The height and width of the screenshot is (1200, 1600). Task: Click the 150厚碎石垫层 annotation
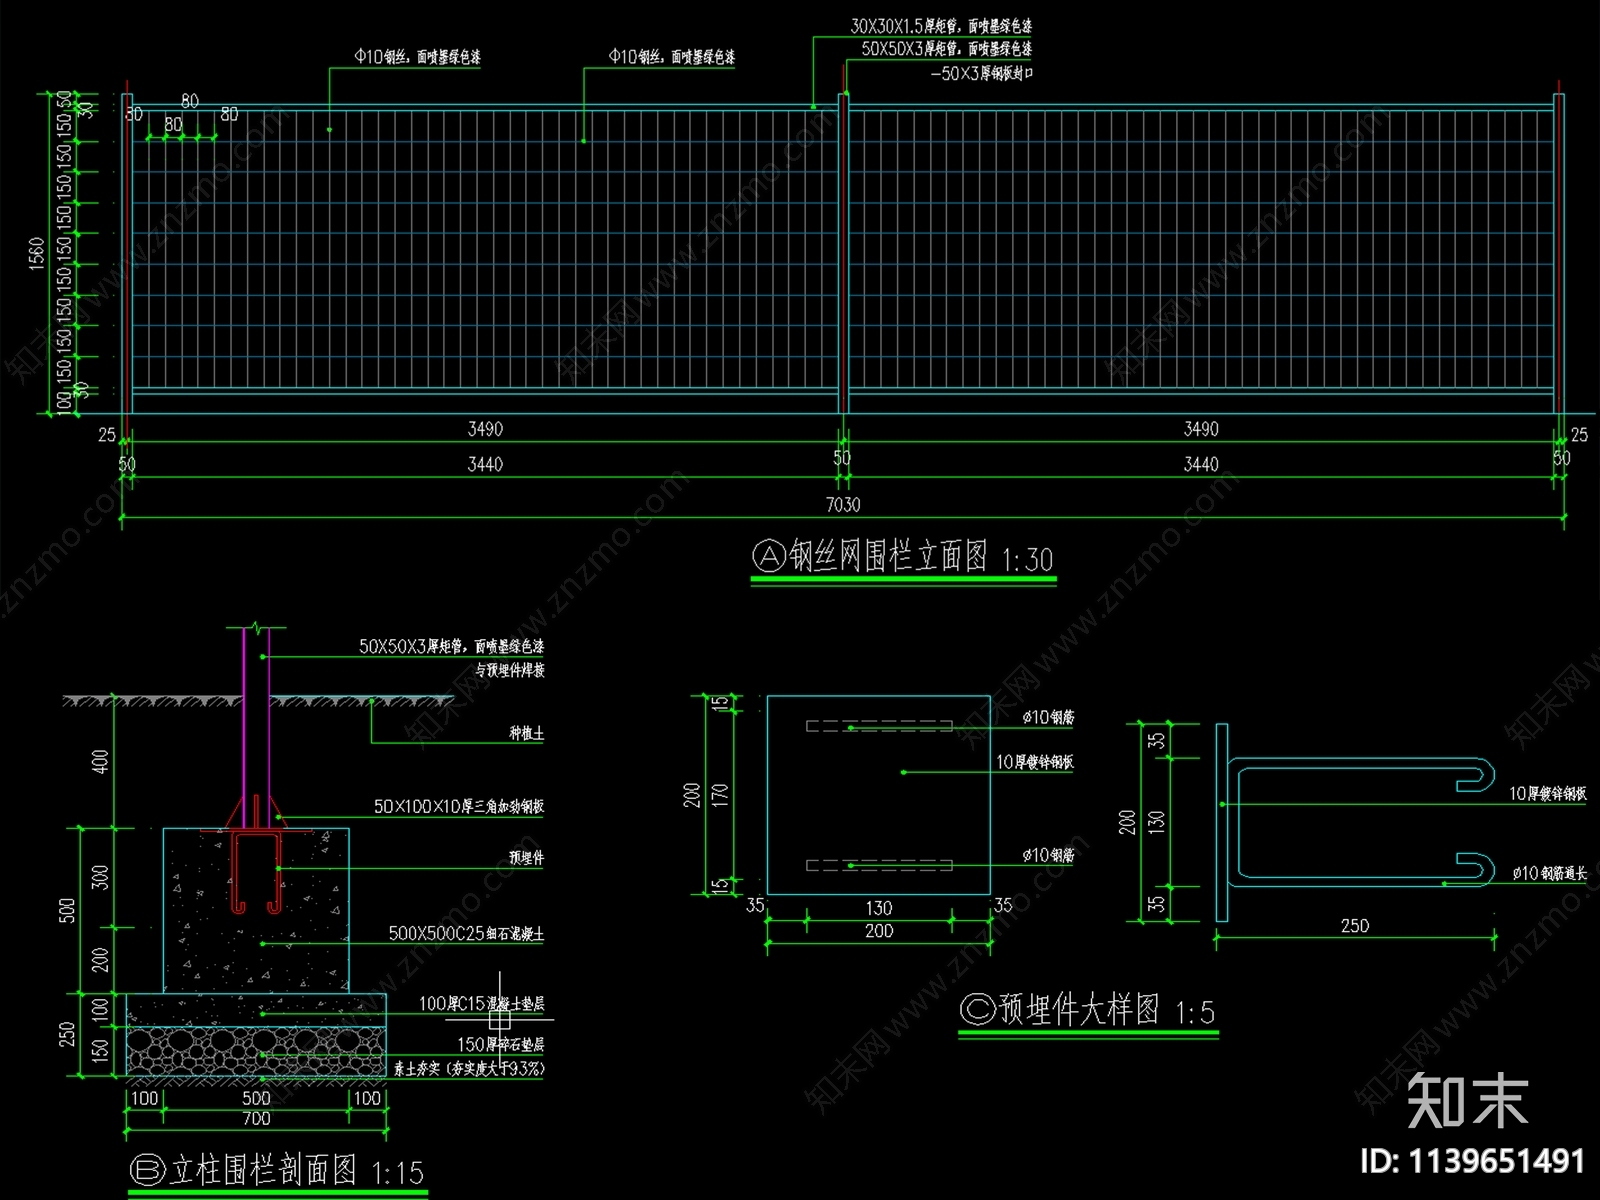pos(500,1043)
